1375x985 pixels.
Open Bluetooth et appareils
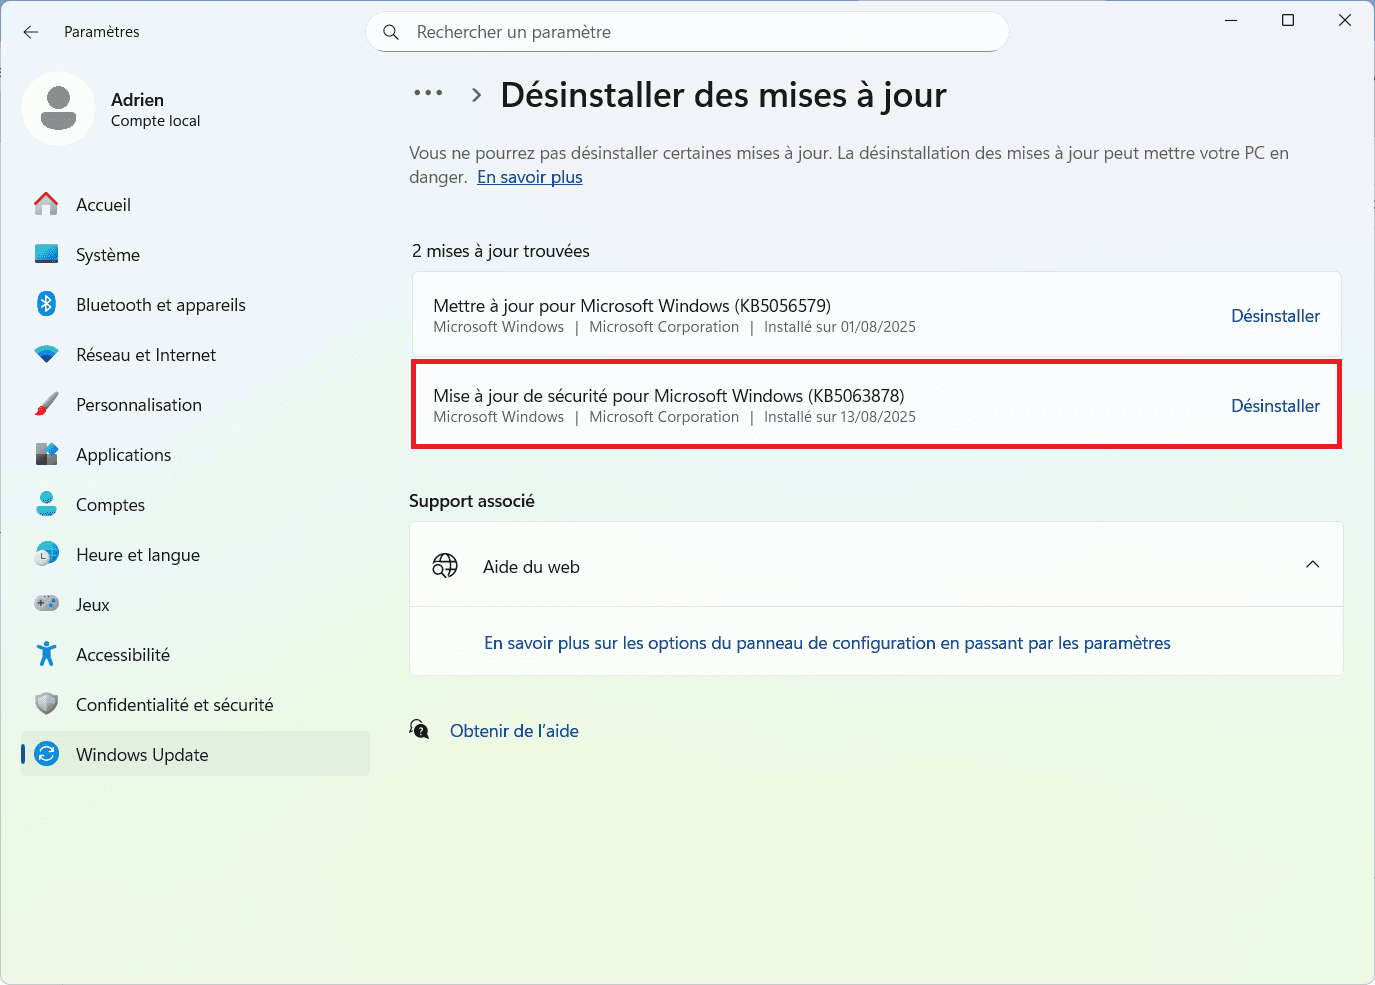click(195, 304)
